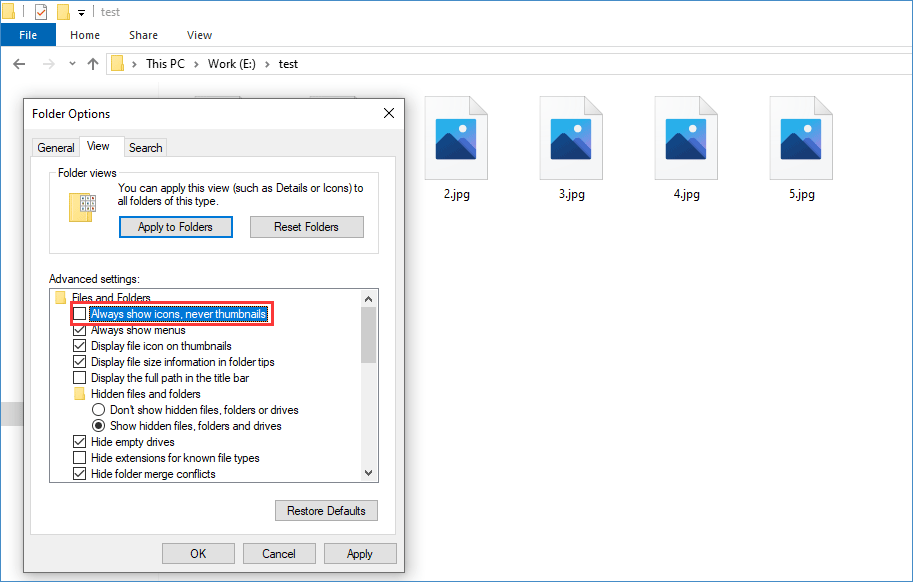Open the View ribbon tab
This screenshot has width=913, height=582.
[199, 34]
